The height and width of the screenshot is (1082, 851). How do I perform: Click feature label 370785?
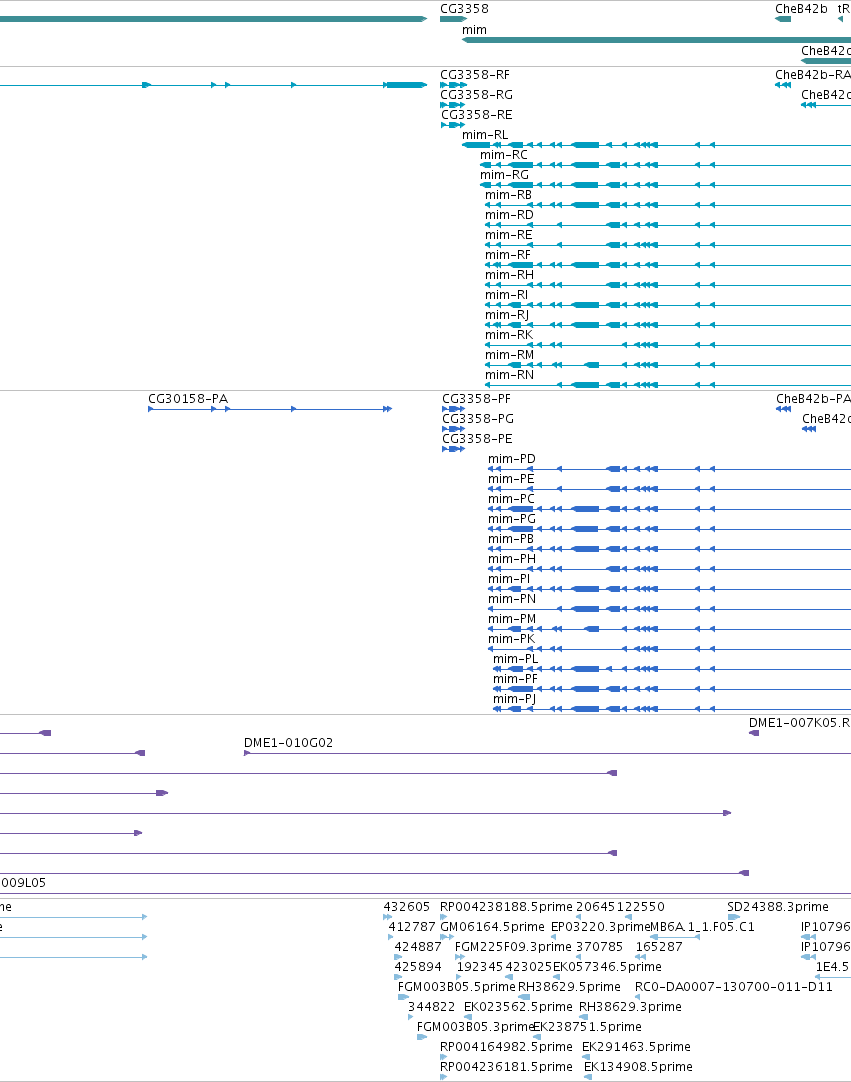pyautogui.click(x=599, y=947)
